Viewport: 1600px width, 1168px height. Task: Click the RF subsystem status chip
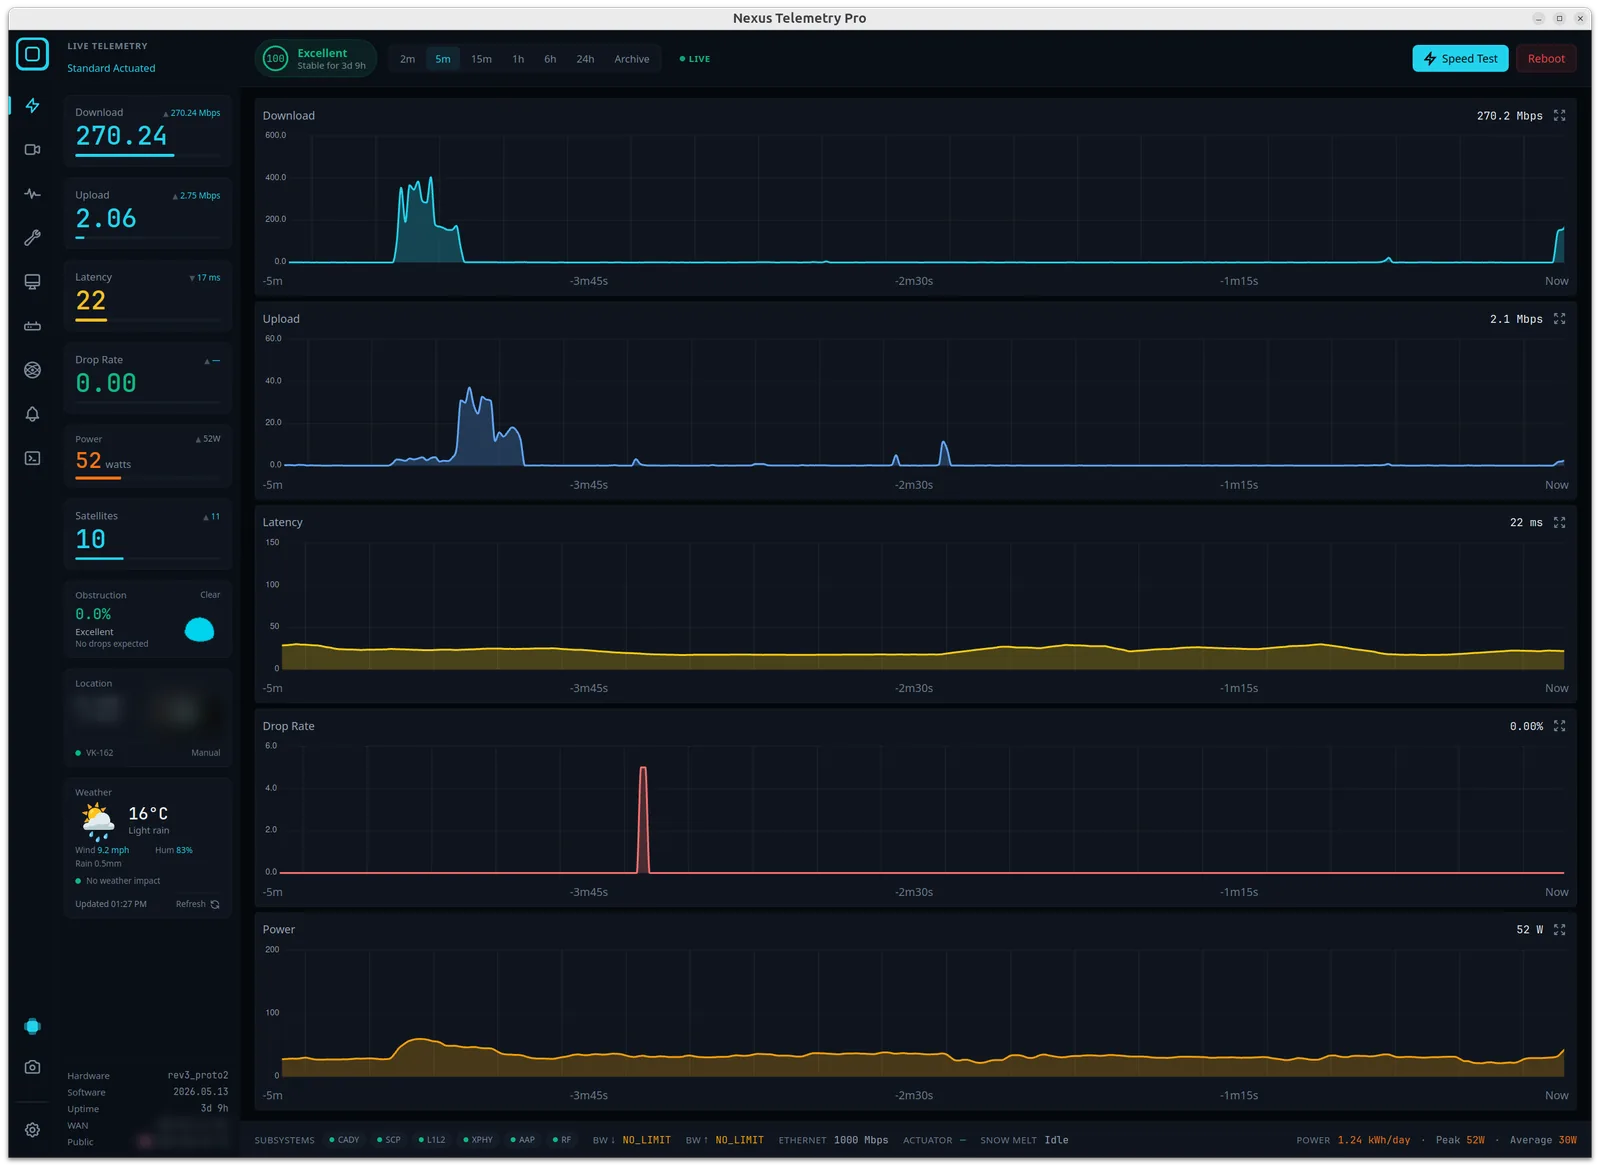tap(562, 1140)
